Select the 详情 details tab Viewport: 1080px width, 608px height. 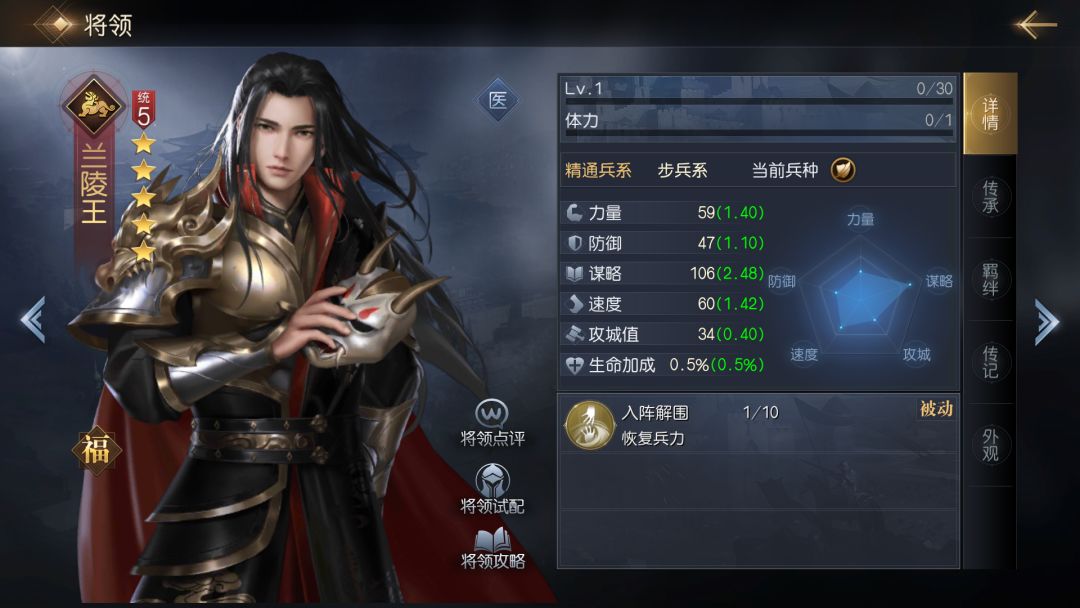coord(990,114)
